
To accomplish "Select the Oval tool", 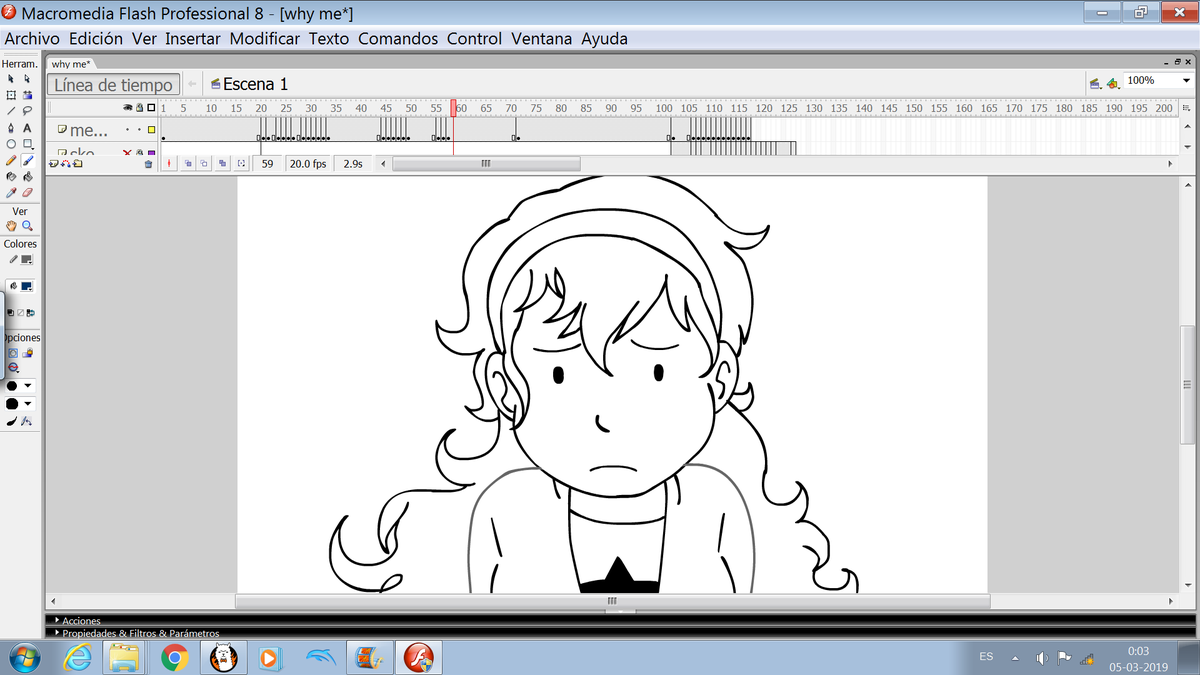I will coord(10,143).
